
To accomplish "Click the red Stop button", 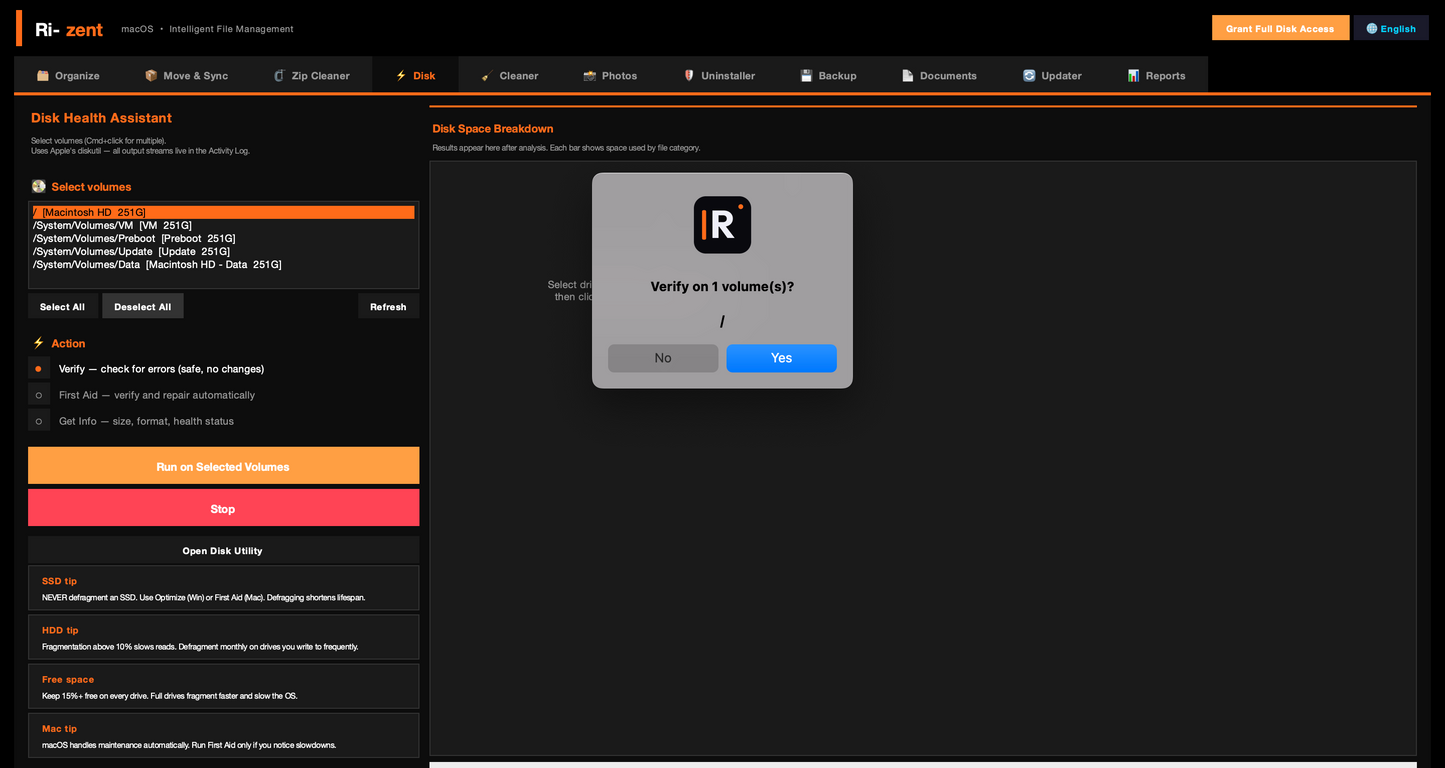I will click(x=223, y=508).
